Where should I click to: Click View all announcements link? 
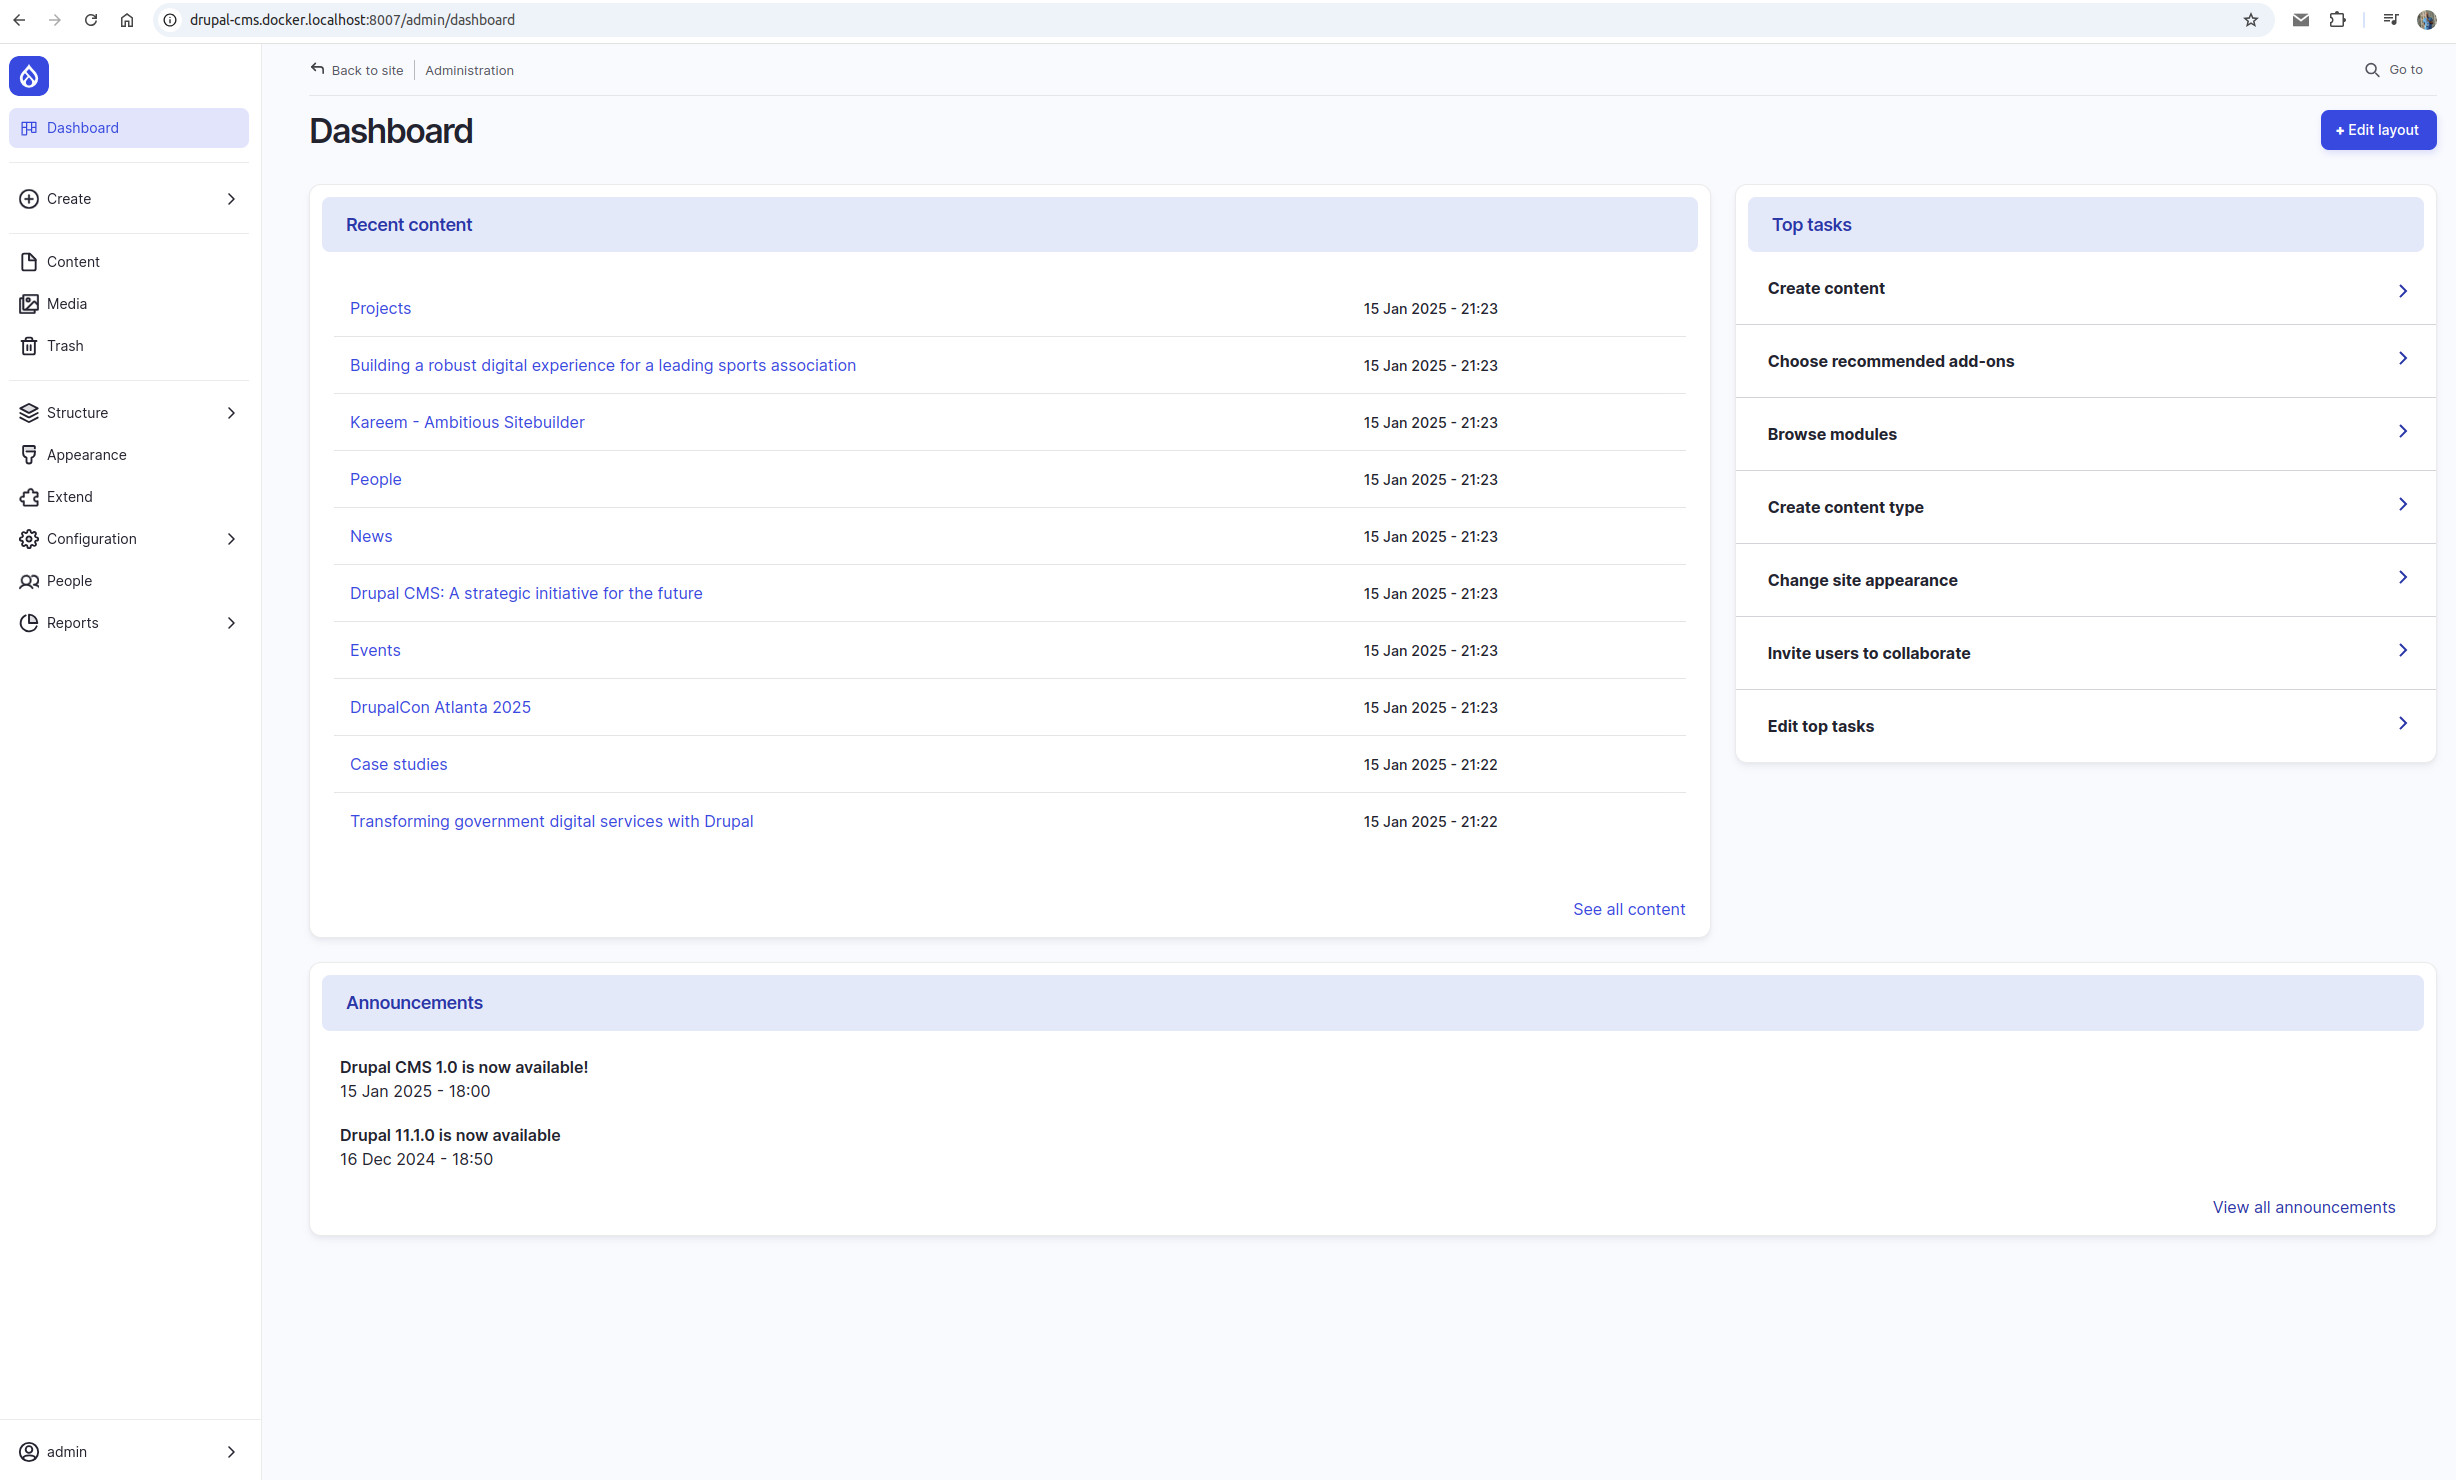click(2305, 1205)
